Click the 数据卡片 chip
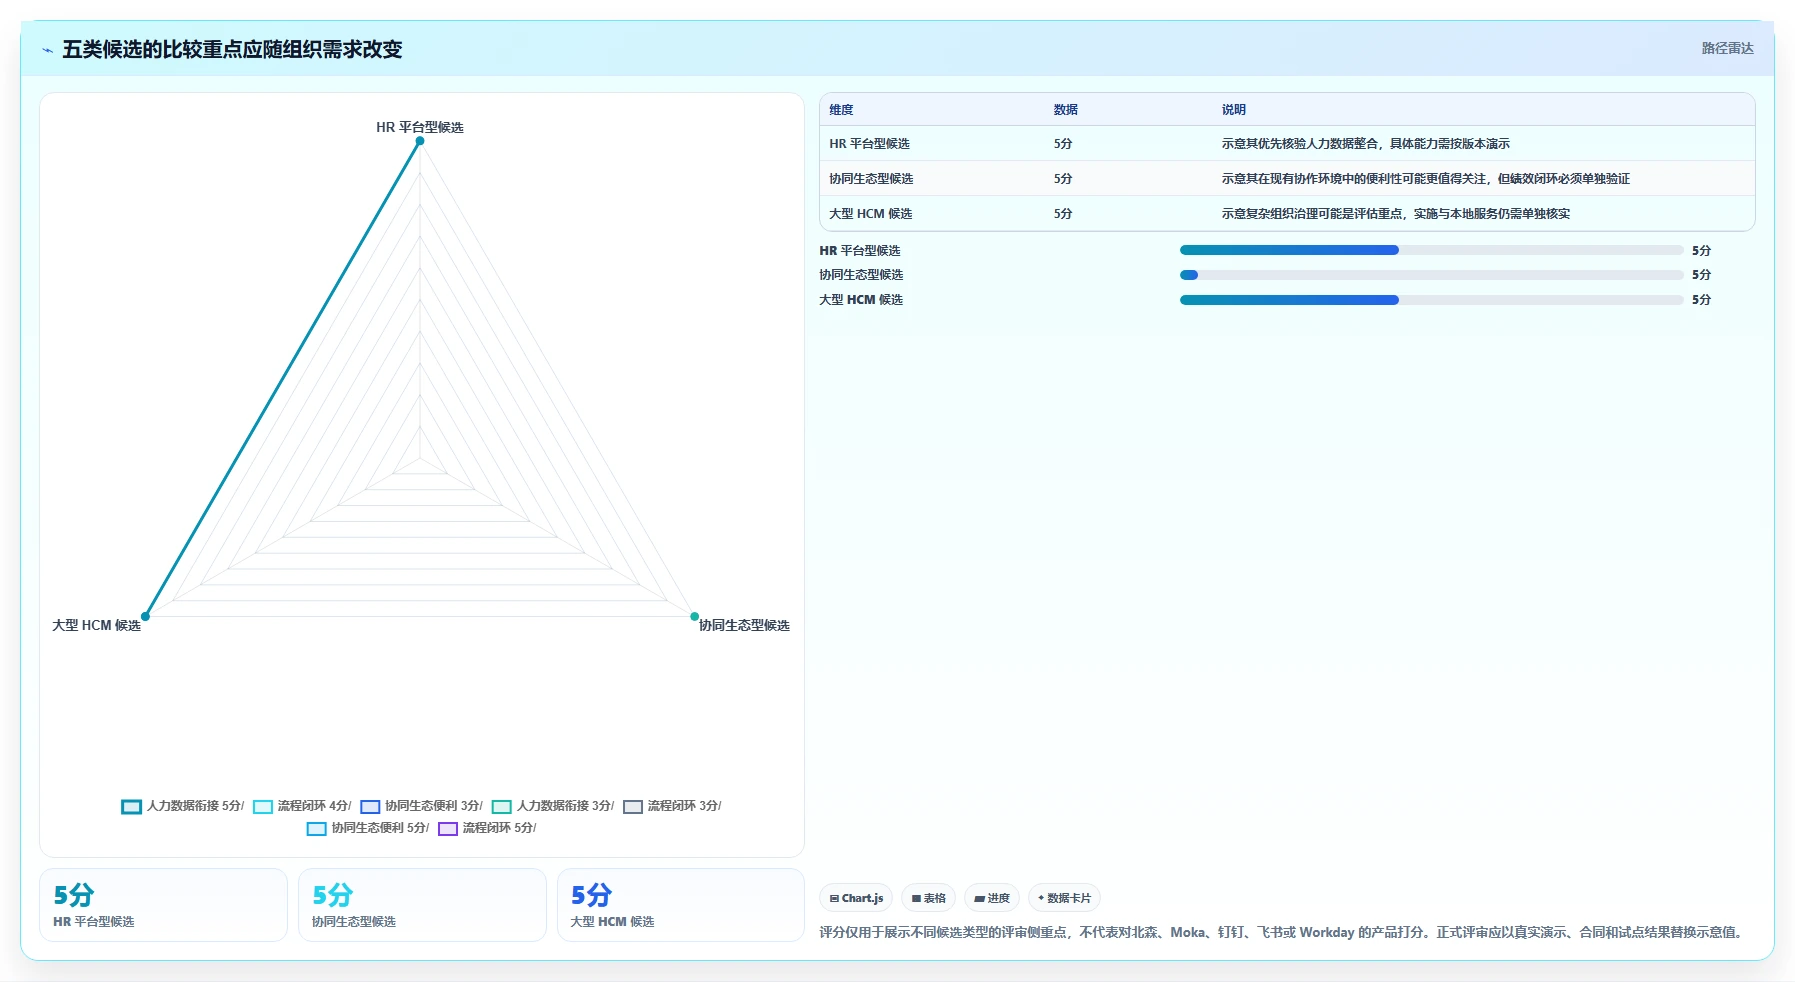This screenshot has width=1795, height=982. pos(1064,898)
